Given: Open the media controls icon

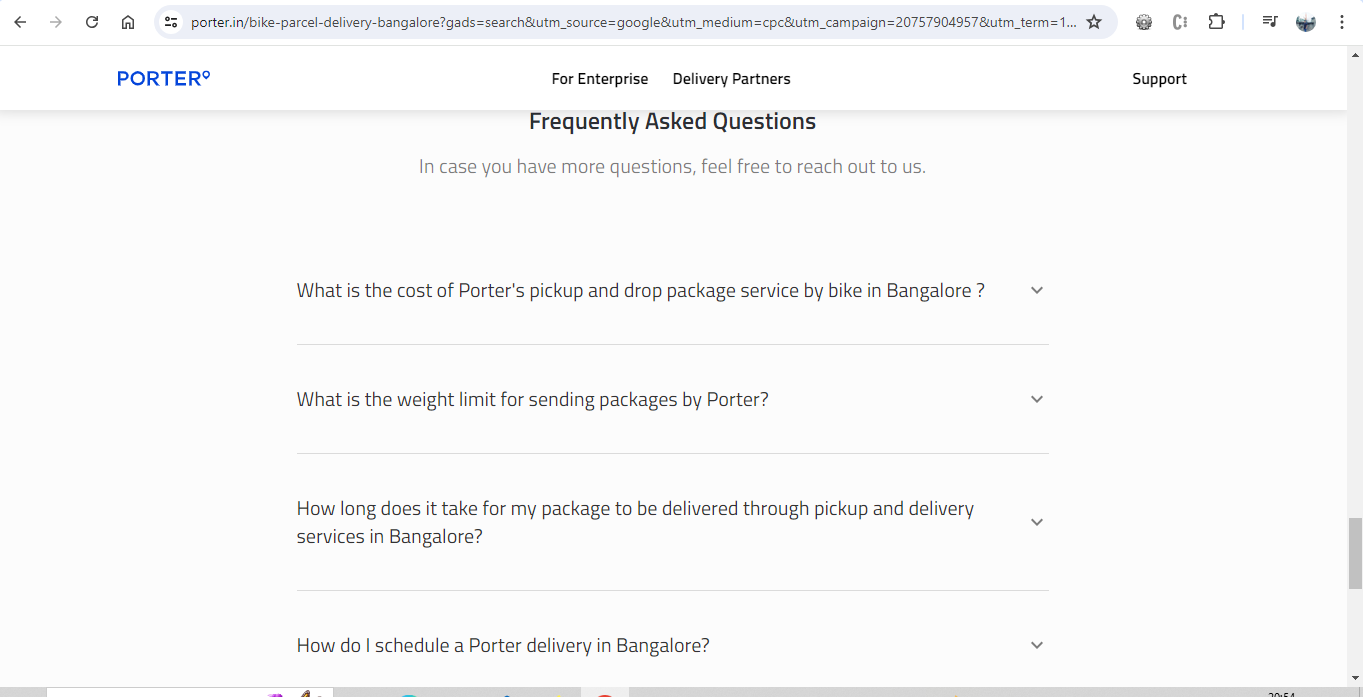Looking at the screenshot, I should pyautogui.click(x=1269, y=22).
